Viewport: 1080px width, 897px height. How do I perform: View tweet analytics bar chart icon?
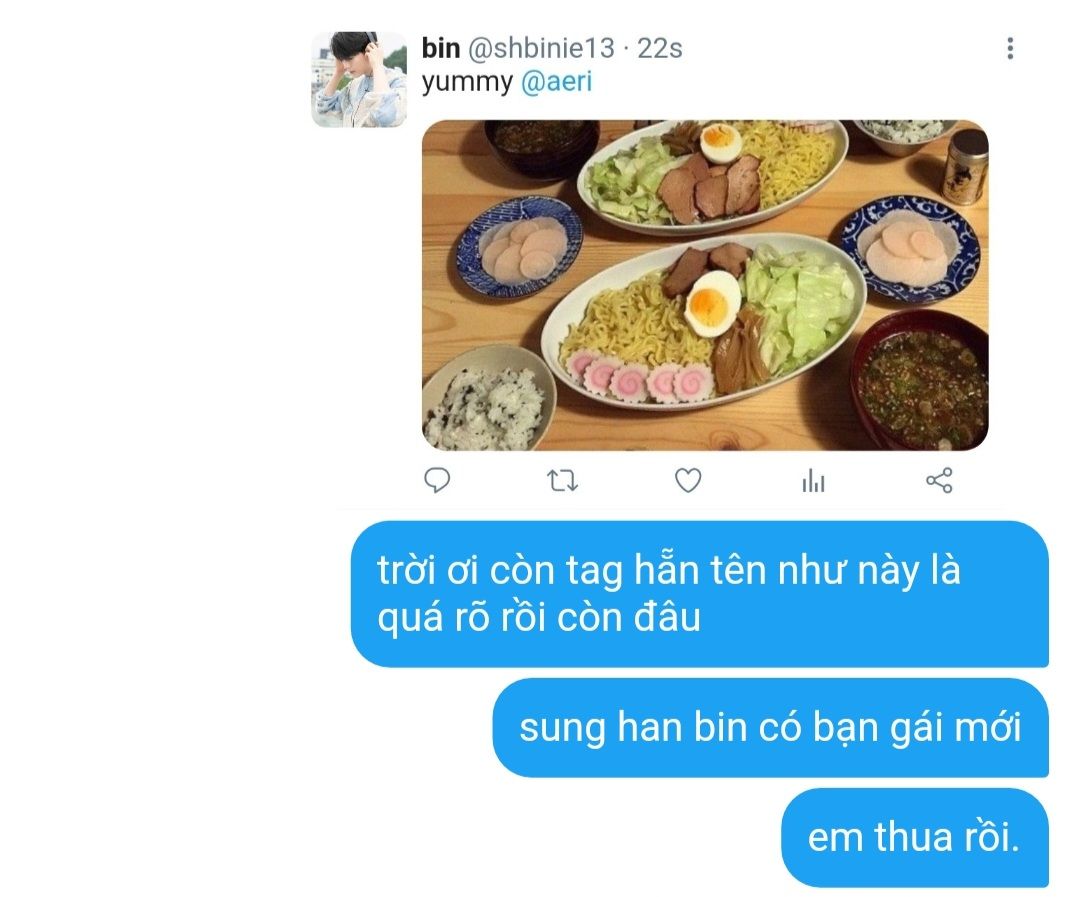[x=813, y=480]
